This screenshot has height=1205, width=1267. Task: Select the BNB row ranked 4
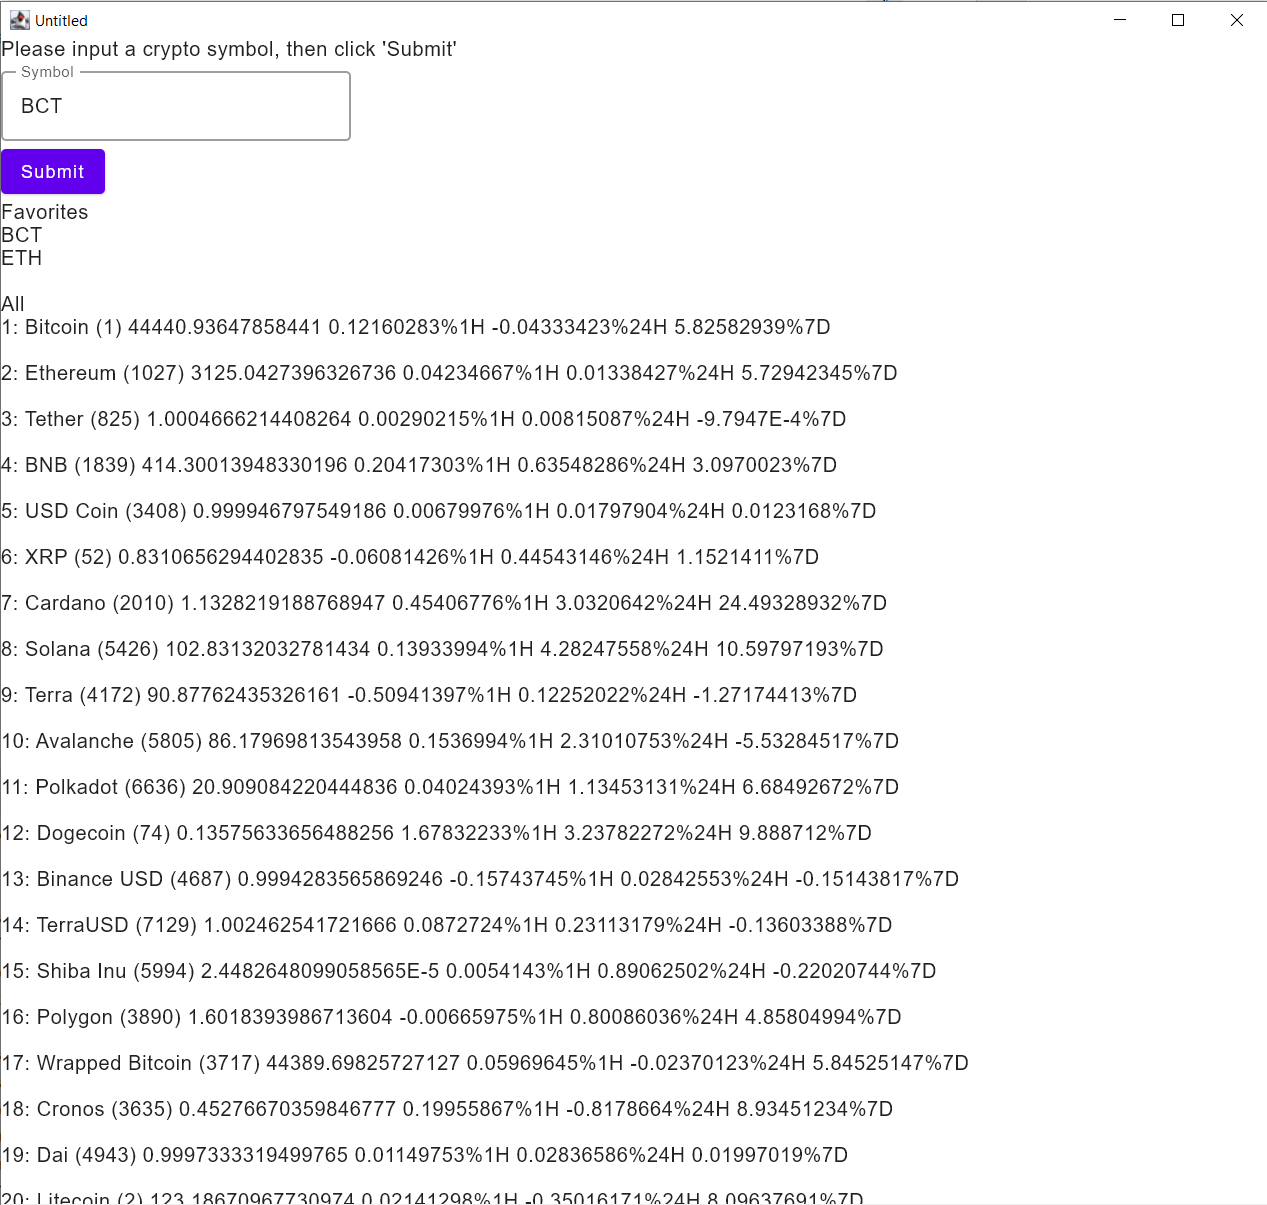pos(419,465)
